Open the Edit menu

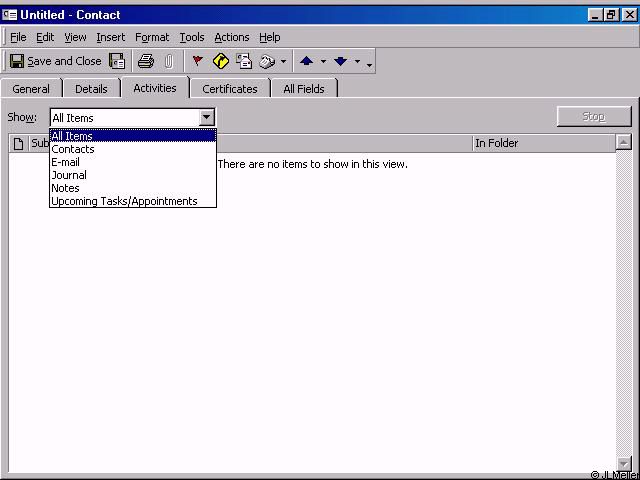(x=45, y=37)
